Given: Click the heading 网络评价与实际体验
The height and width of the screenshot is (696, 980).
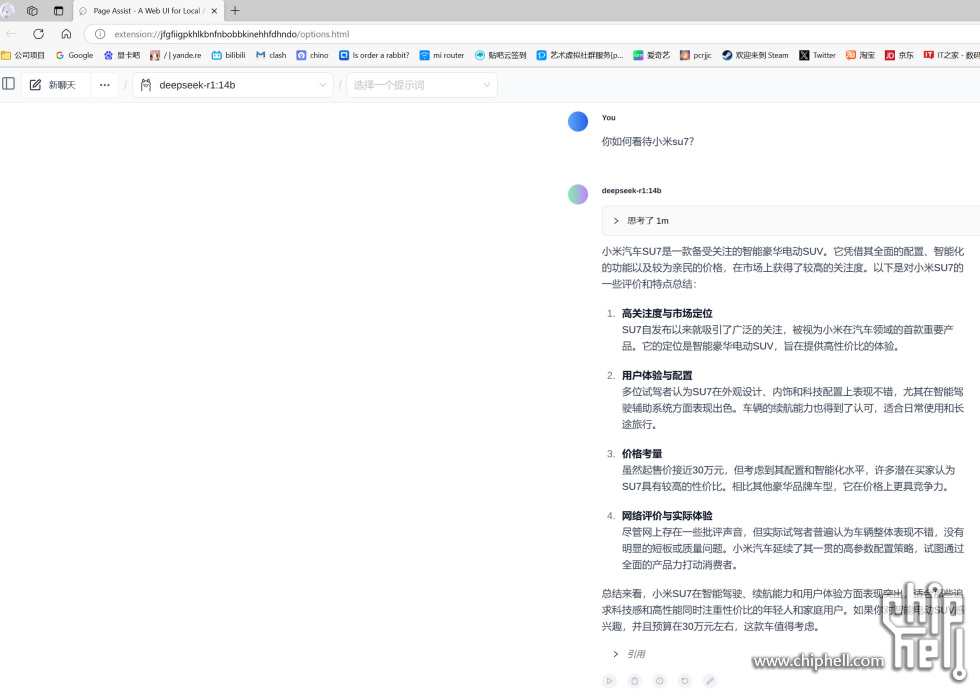Looking at the screenshot, I should (667, 516).
